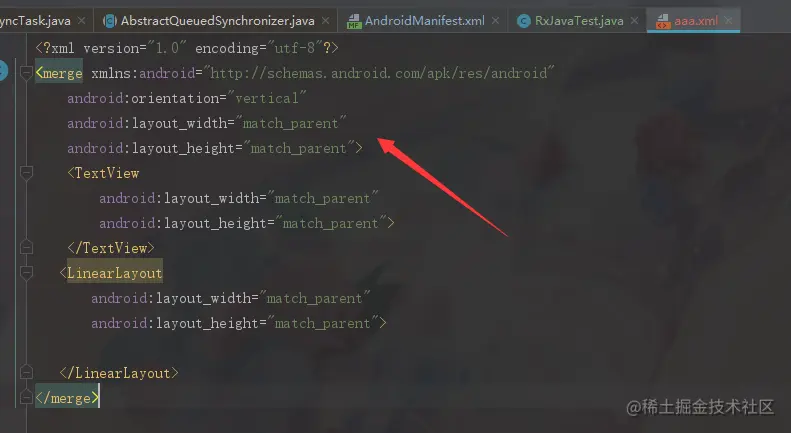The image size is (791, 433).
Task: Select the RxJavaTest.java tab
Action: point(579,21)
